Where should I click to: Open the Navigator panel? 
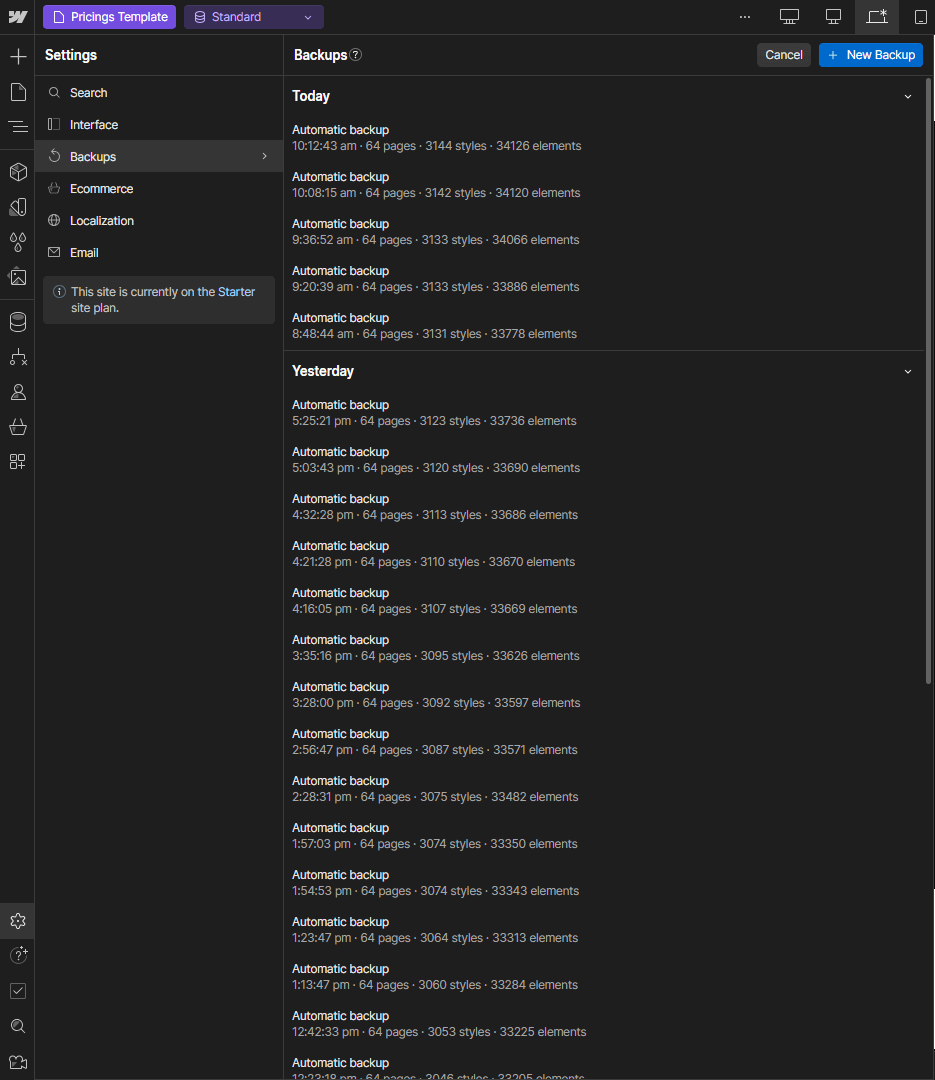(x=17, y=126)
